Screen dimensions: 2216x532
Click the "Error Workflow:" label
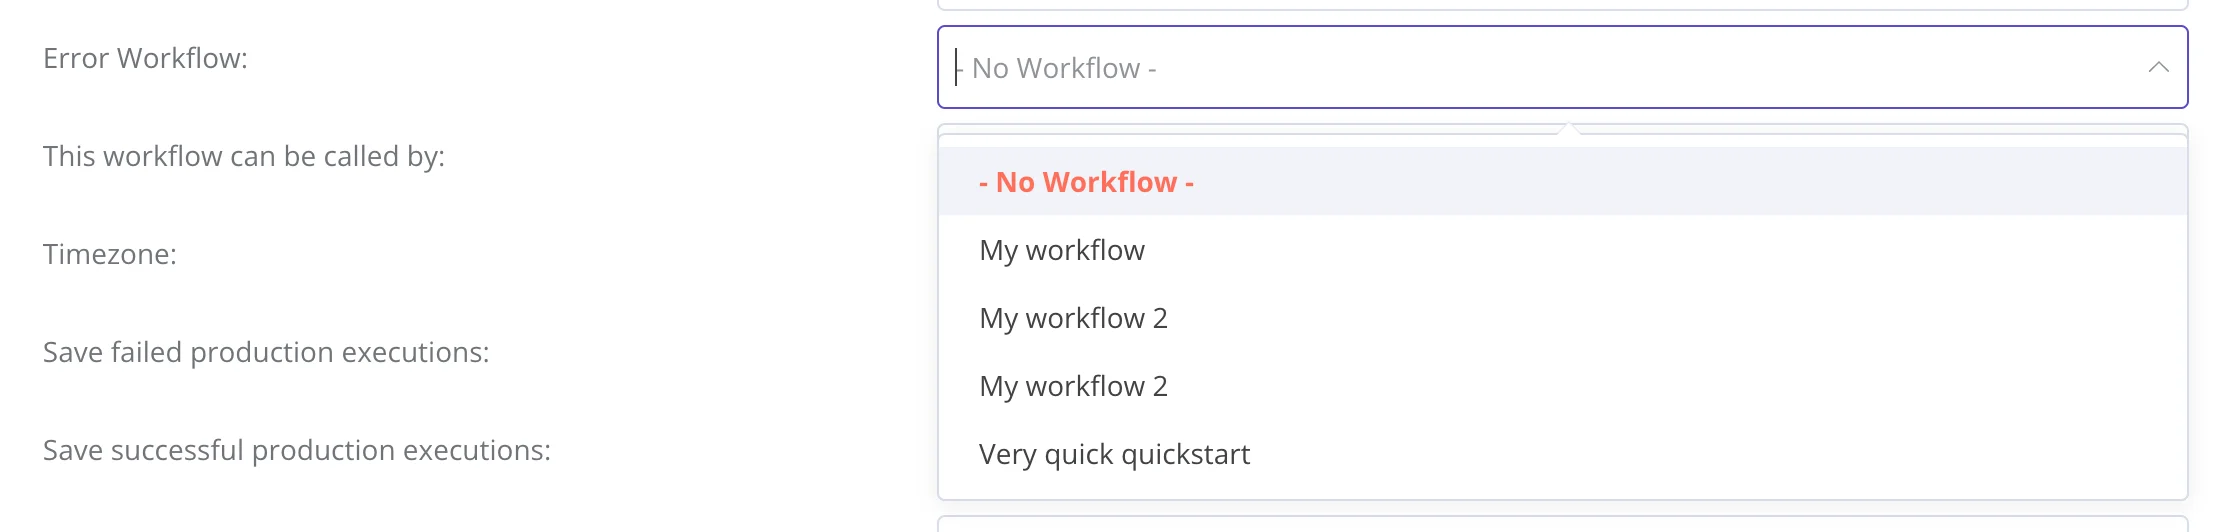pos(145,58)
